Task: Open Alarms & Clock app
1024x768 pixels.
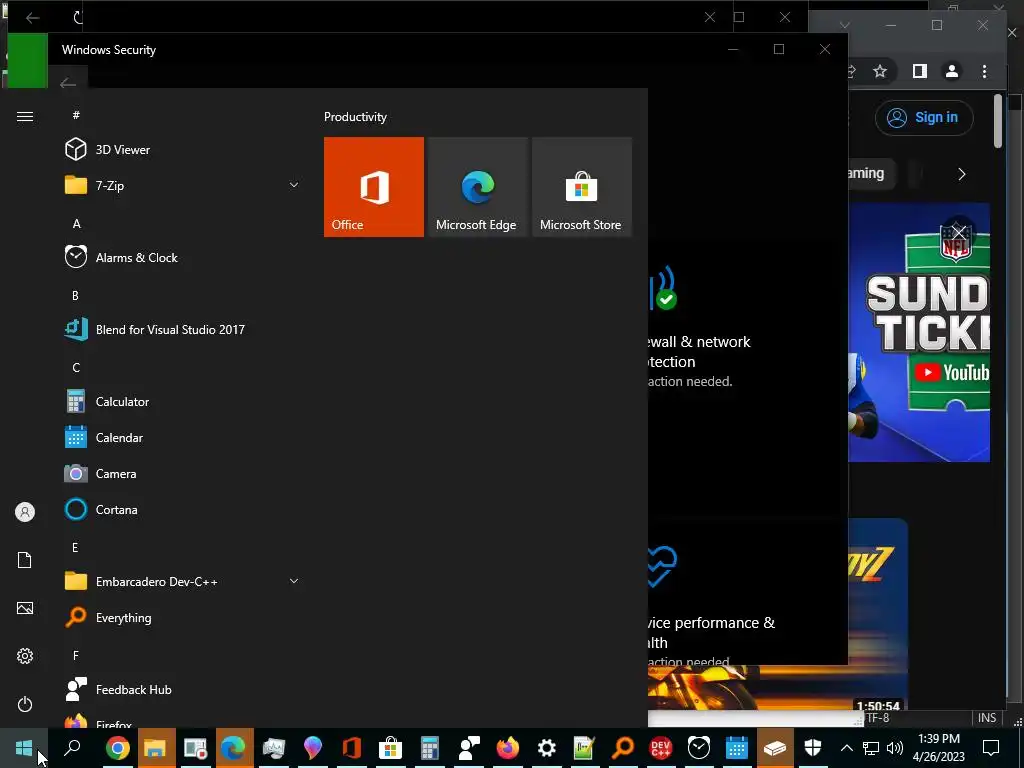Action: (x=136, y=257)
